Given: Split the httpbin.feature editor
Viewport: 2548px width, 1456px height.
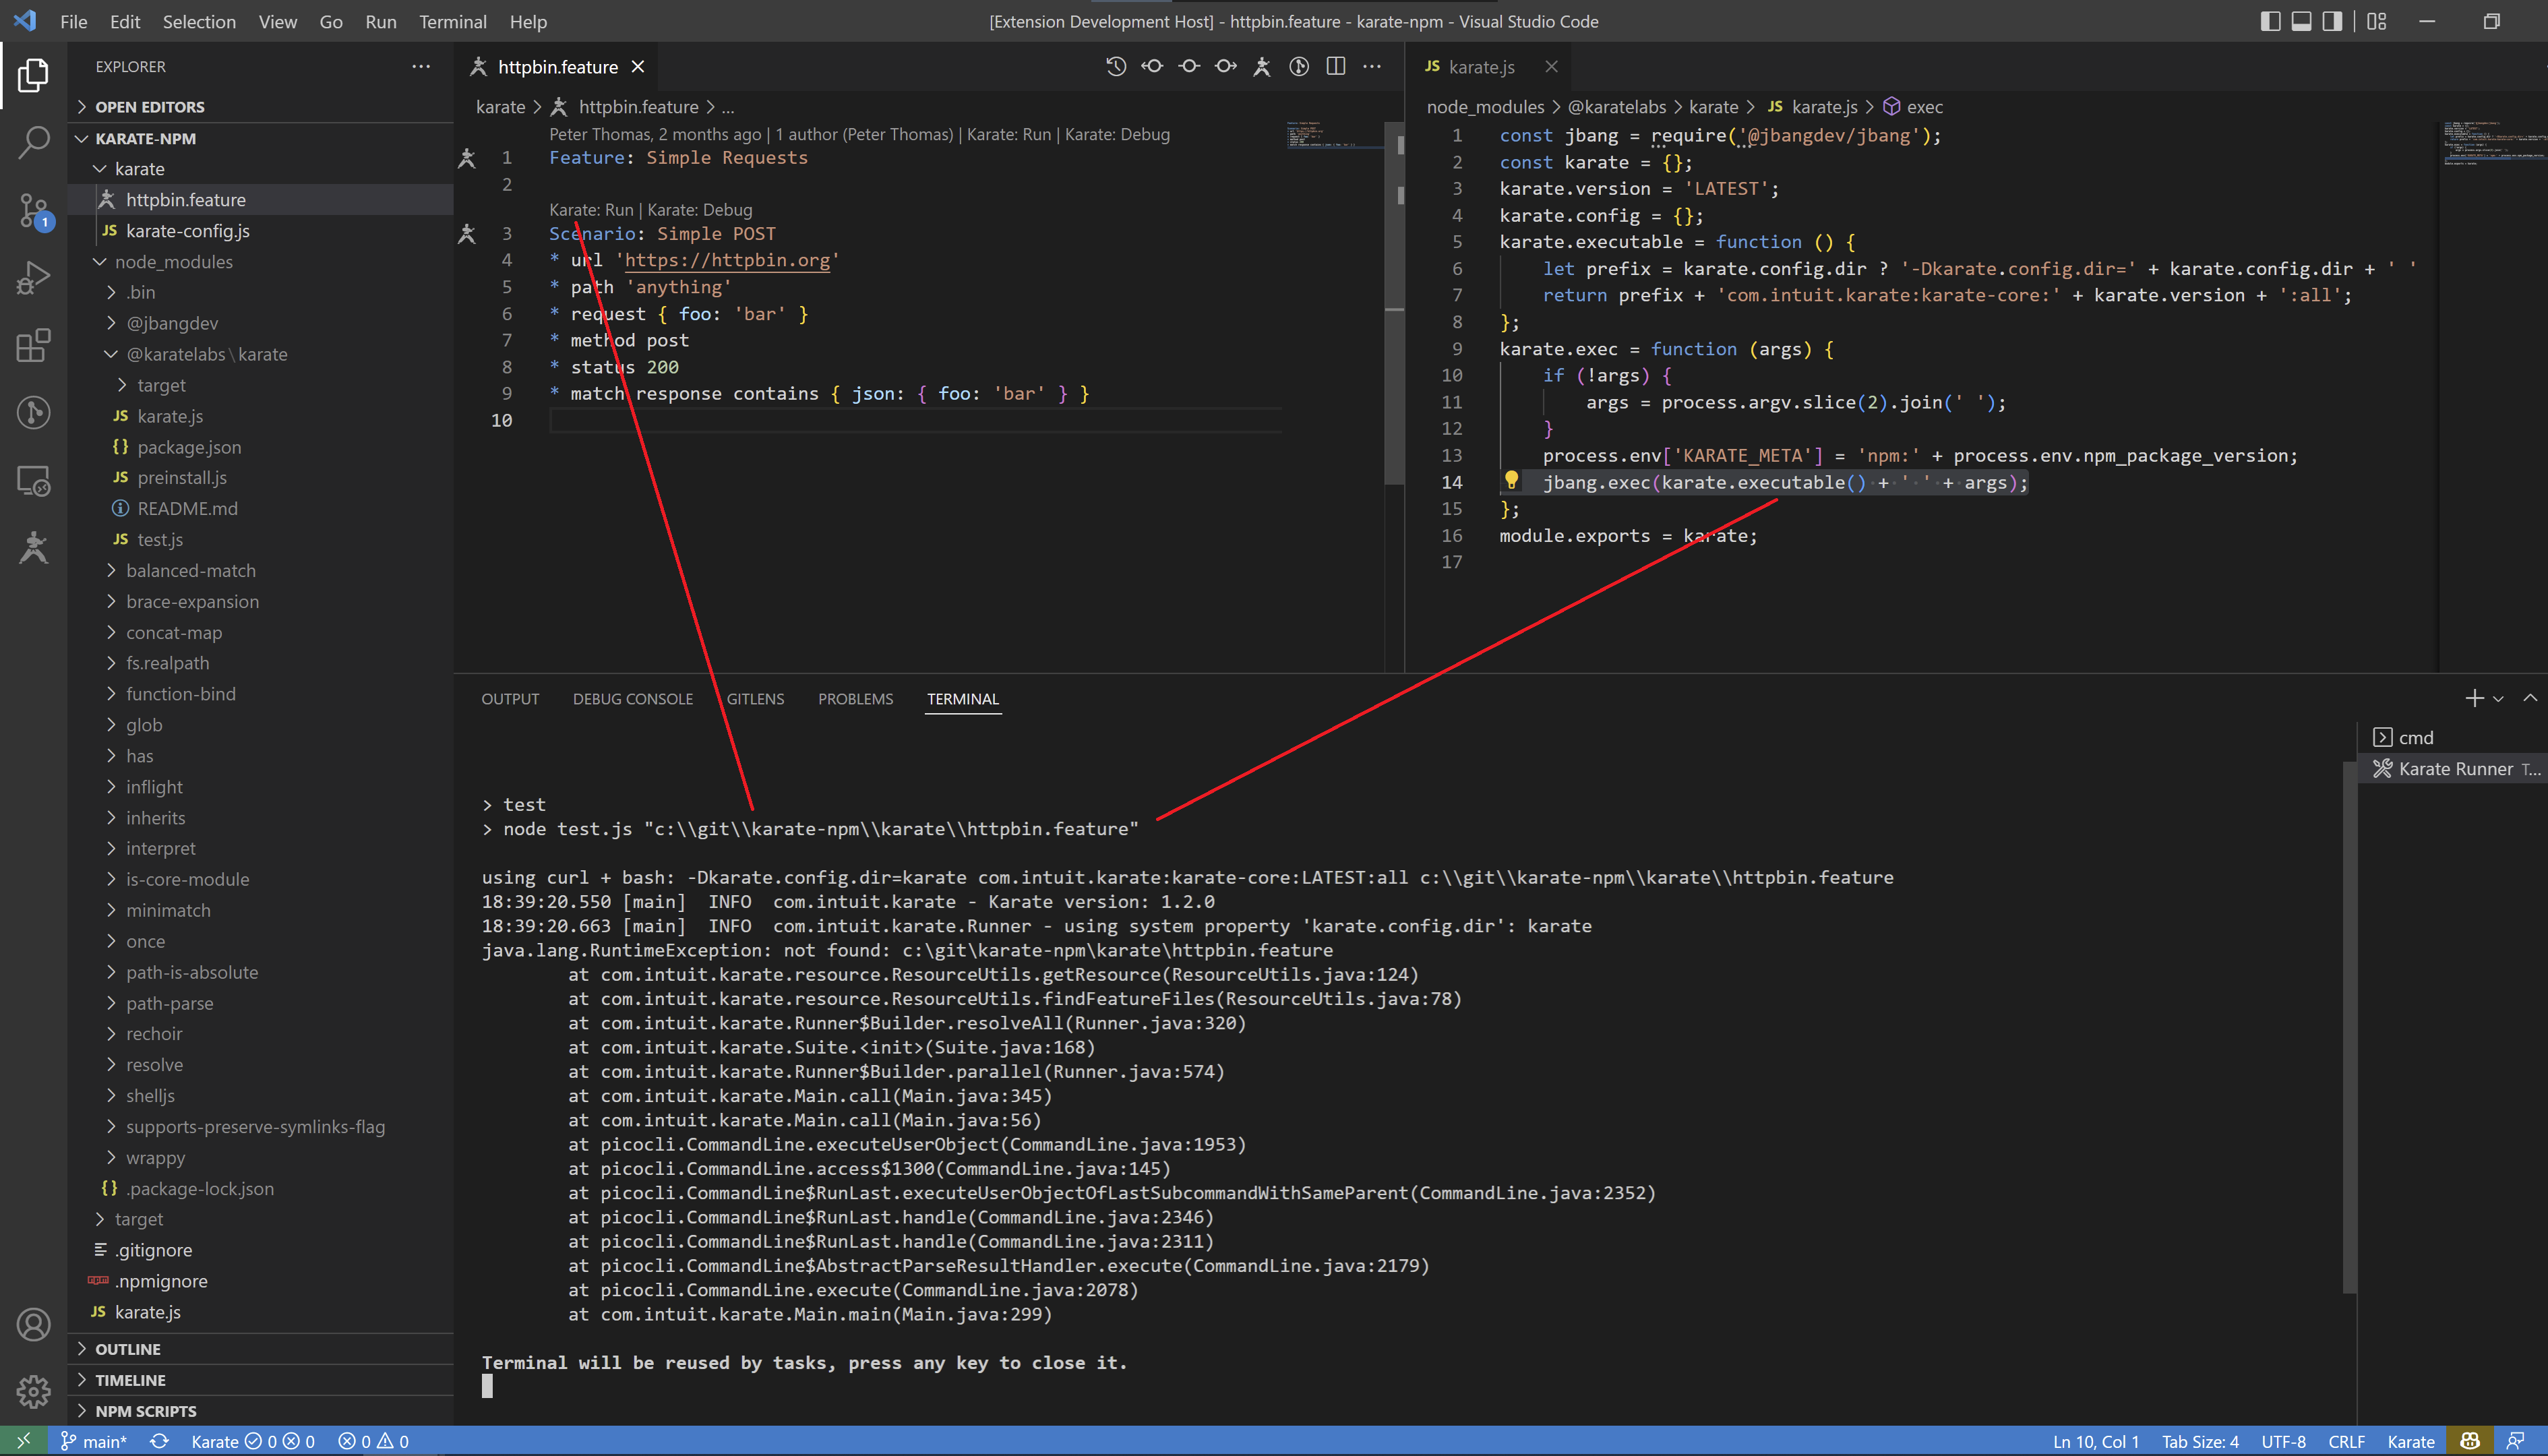Looking at the screenshot, I should pyautogui.click(x=1335, y=66).
